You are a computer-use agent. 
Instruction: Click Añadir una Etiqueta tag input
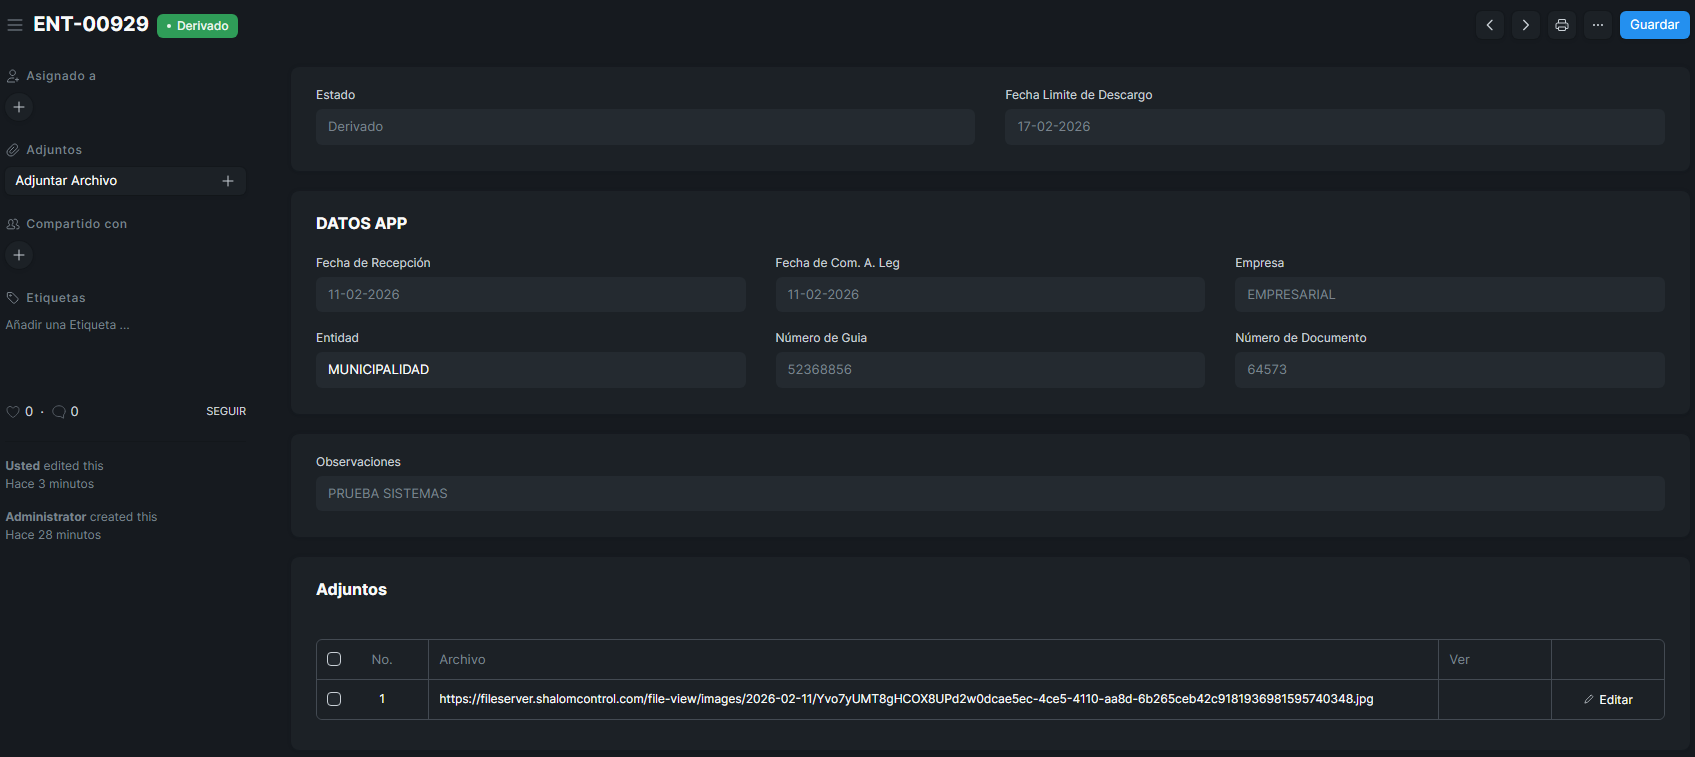68,325
